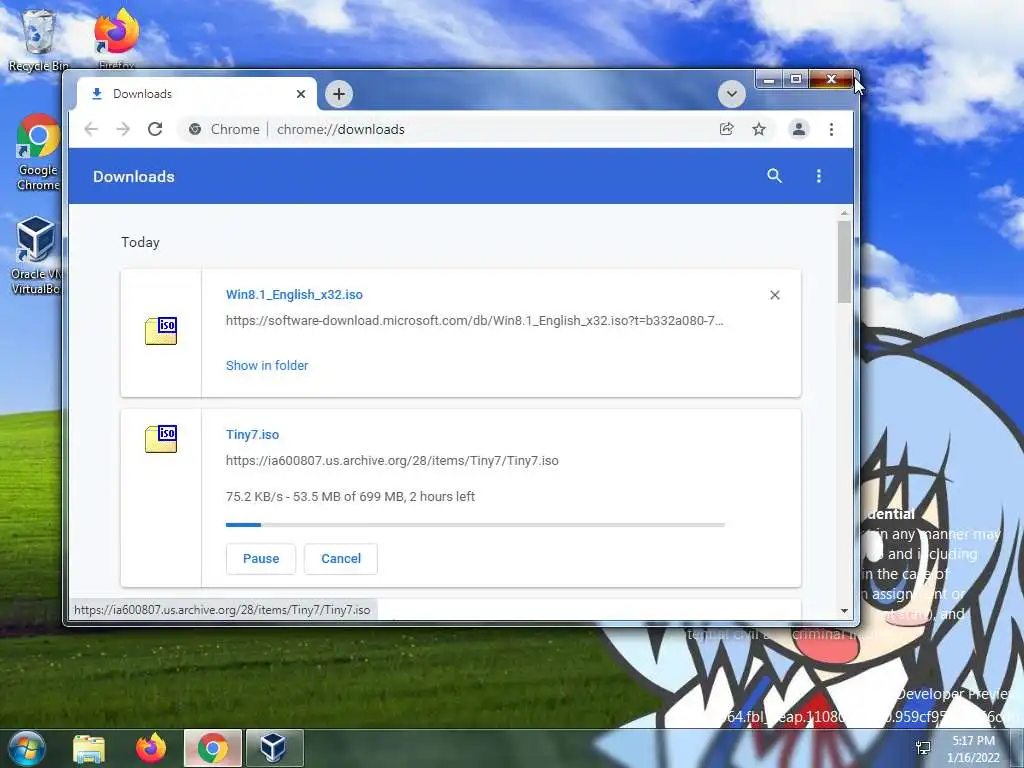Click the scrollbar up arrow
The image size is (1024, 768).
click(x=844, y=214)
